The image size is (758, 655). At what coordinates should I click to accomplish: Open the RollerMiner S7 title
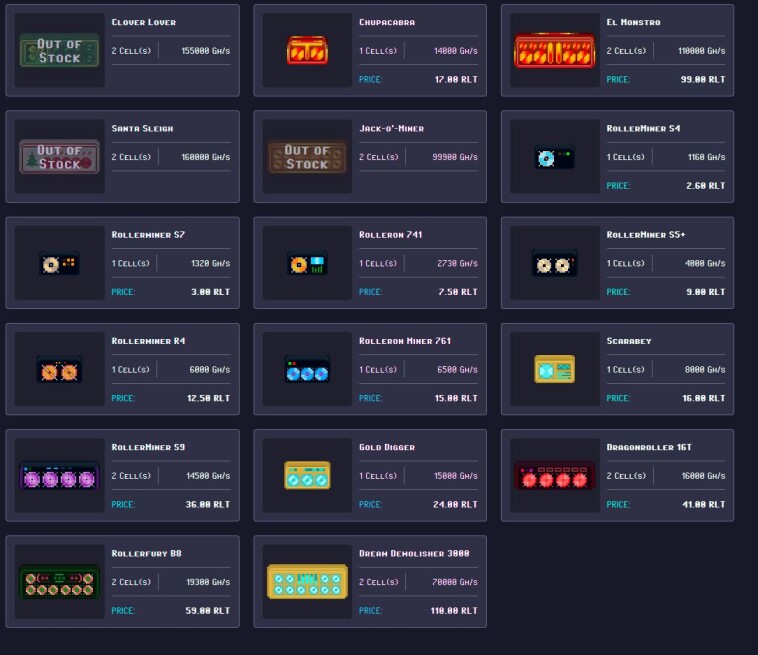click(x=148, y=235)
